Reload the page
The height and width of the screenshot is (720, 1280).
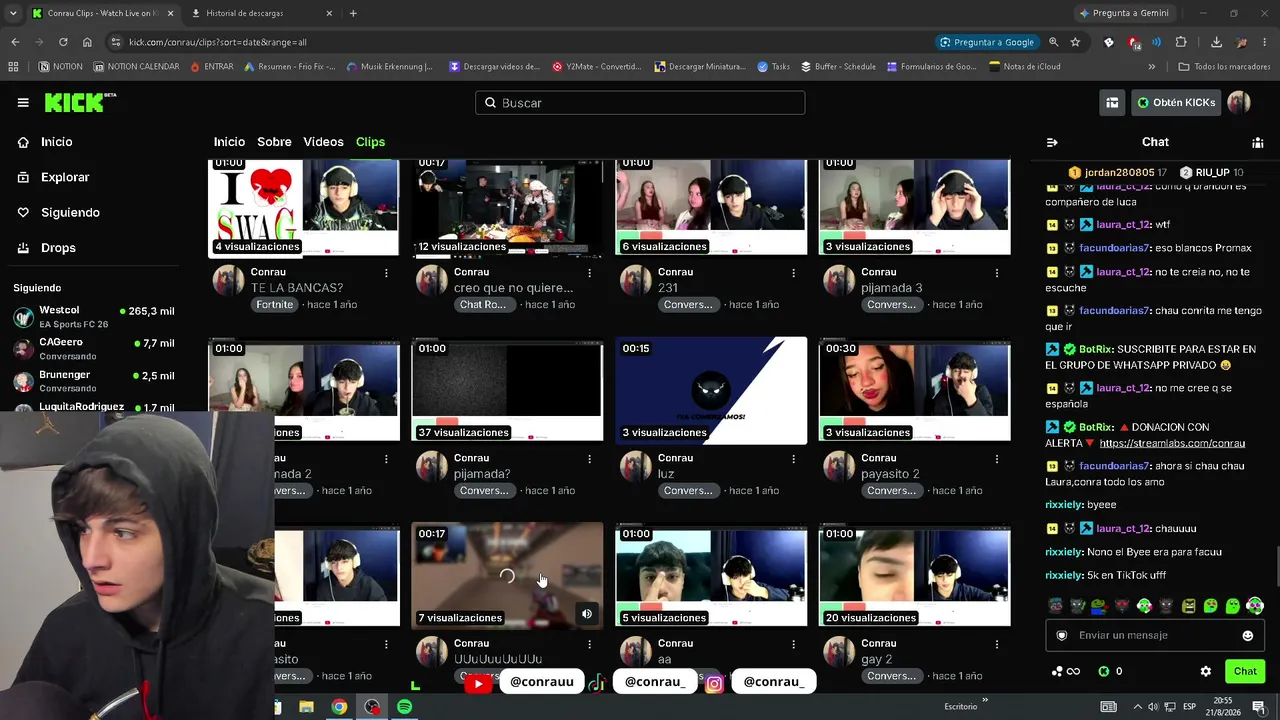tap(63, 42)
